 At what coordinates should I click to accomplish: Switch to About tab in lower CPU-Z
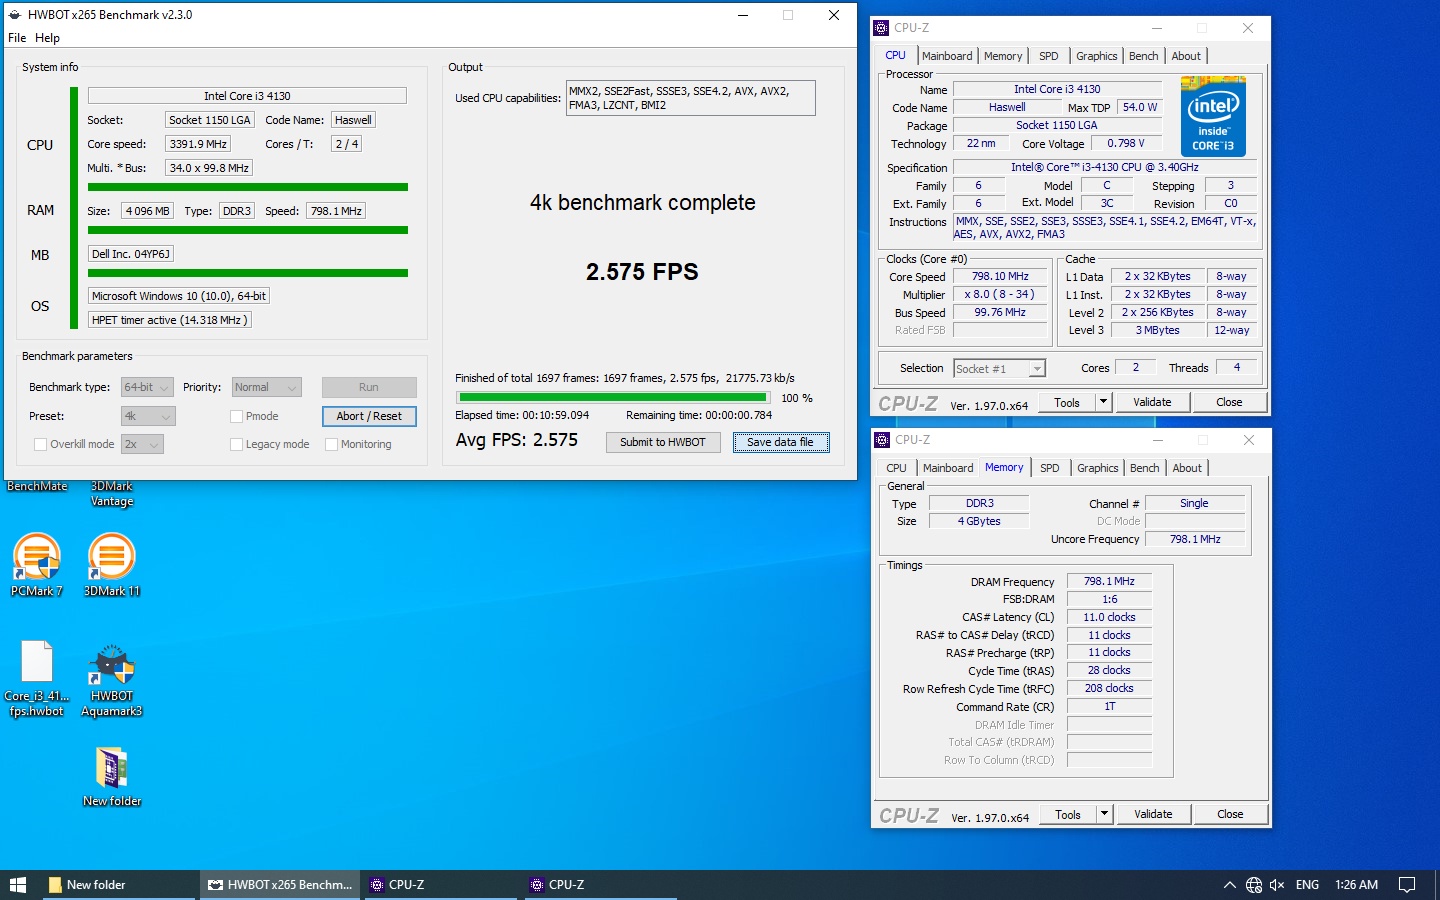click(1187, 468)
